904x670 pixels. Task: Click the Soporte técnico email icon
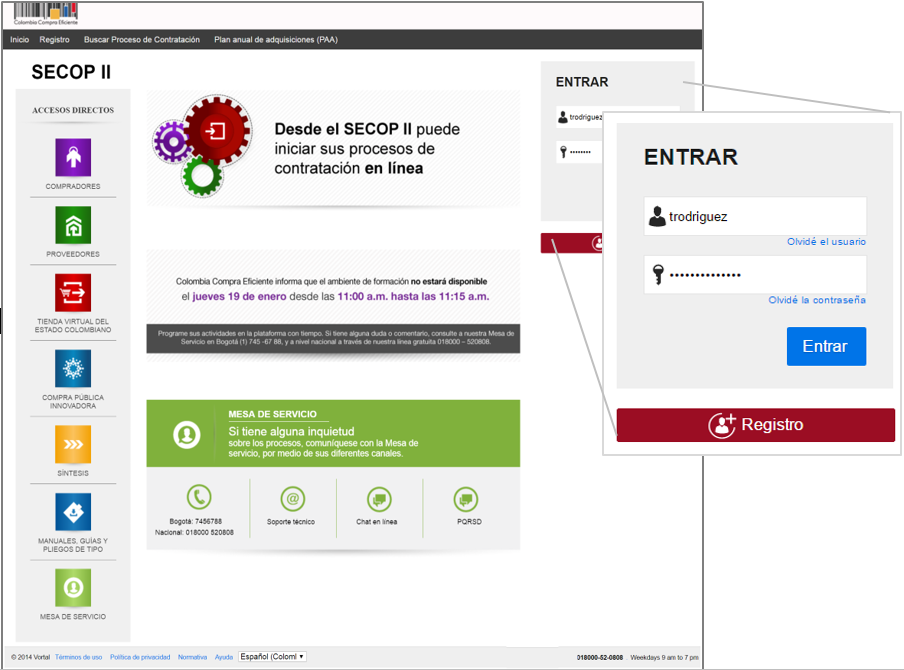coord(293,499)
